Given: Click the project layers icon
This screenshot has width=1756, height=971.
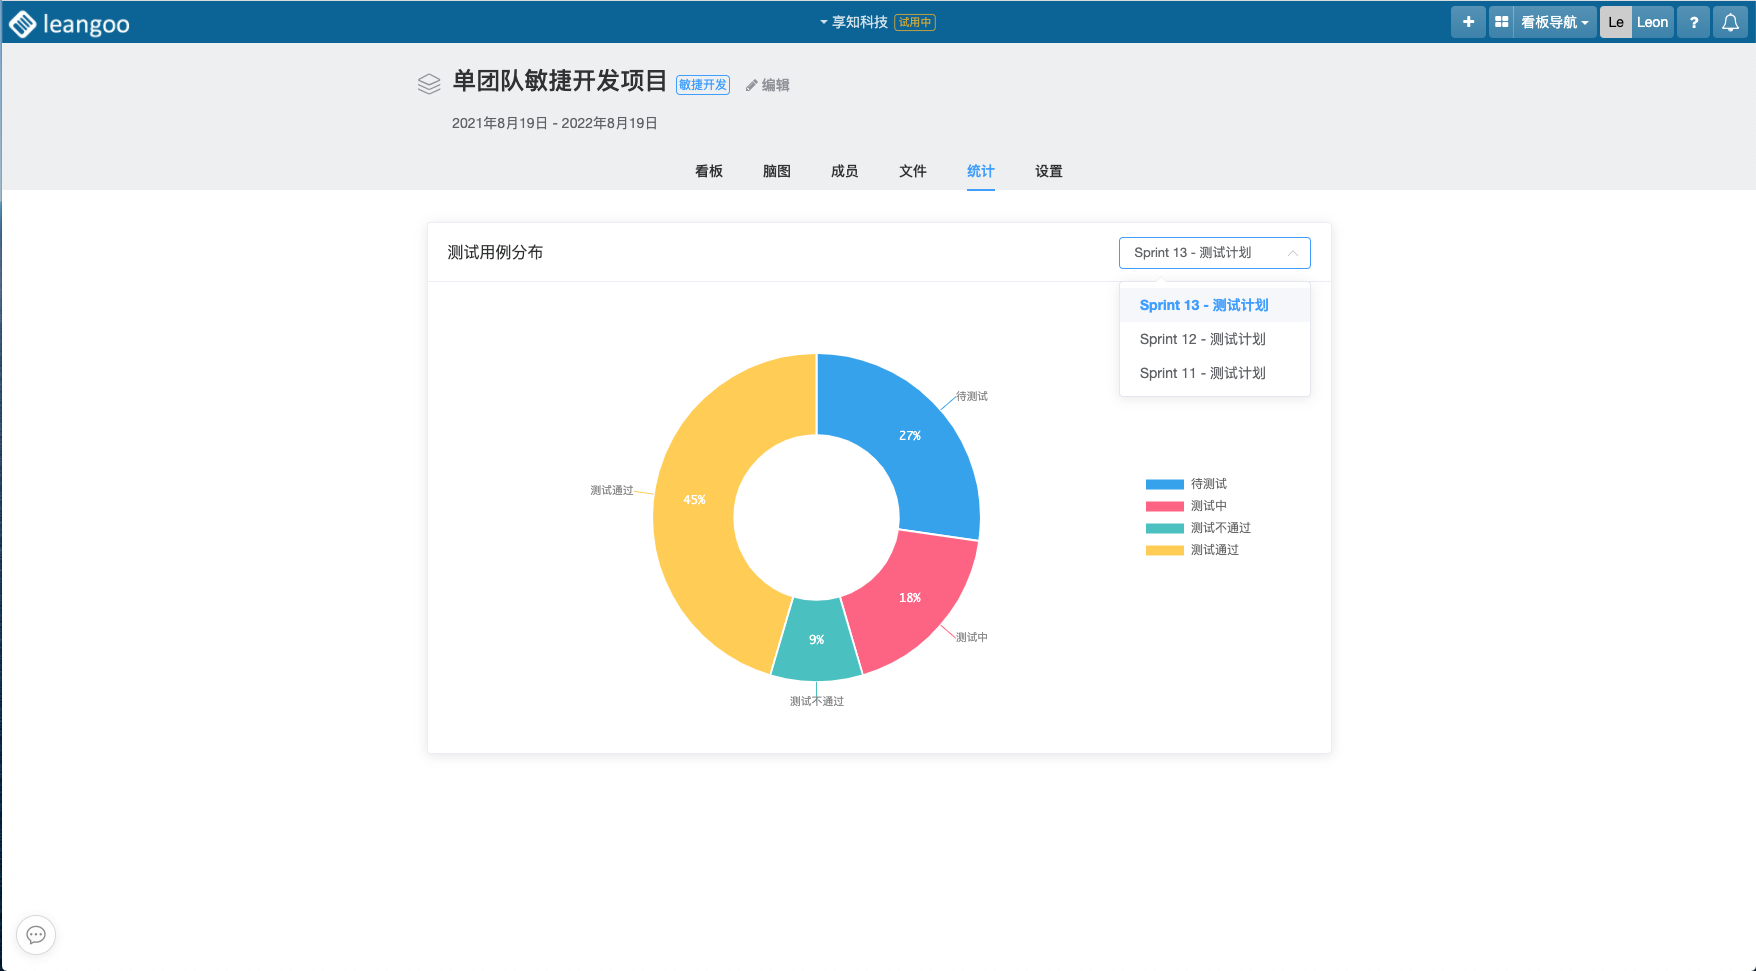Looking at the screenshot, I should pos(429,84).
